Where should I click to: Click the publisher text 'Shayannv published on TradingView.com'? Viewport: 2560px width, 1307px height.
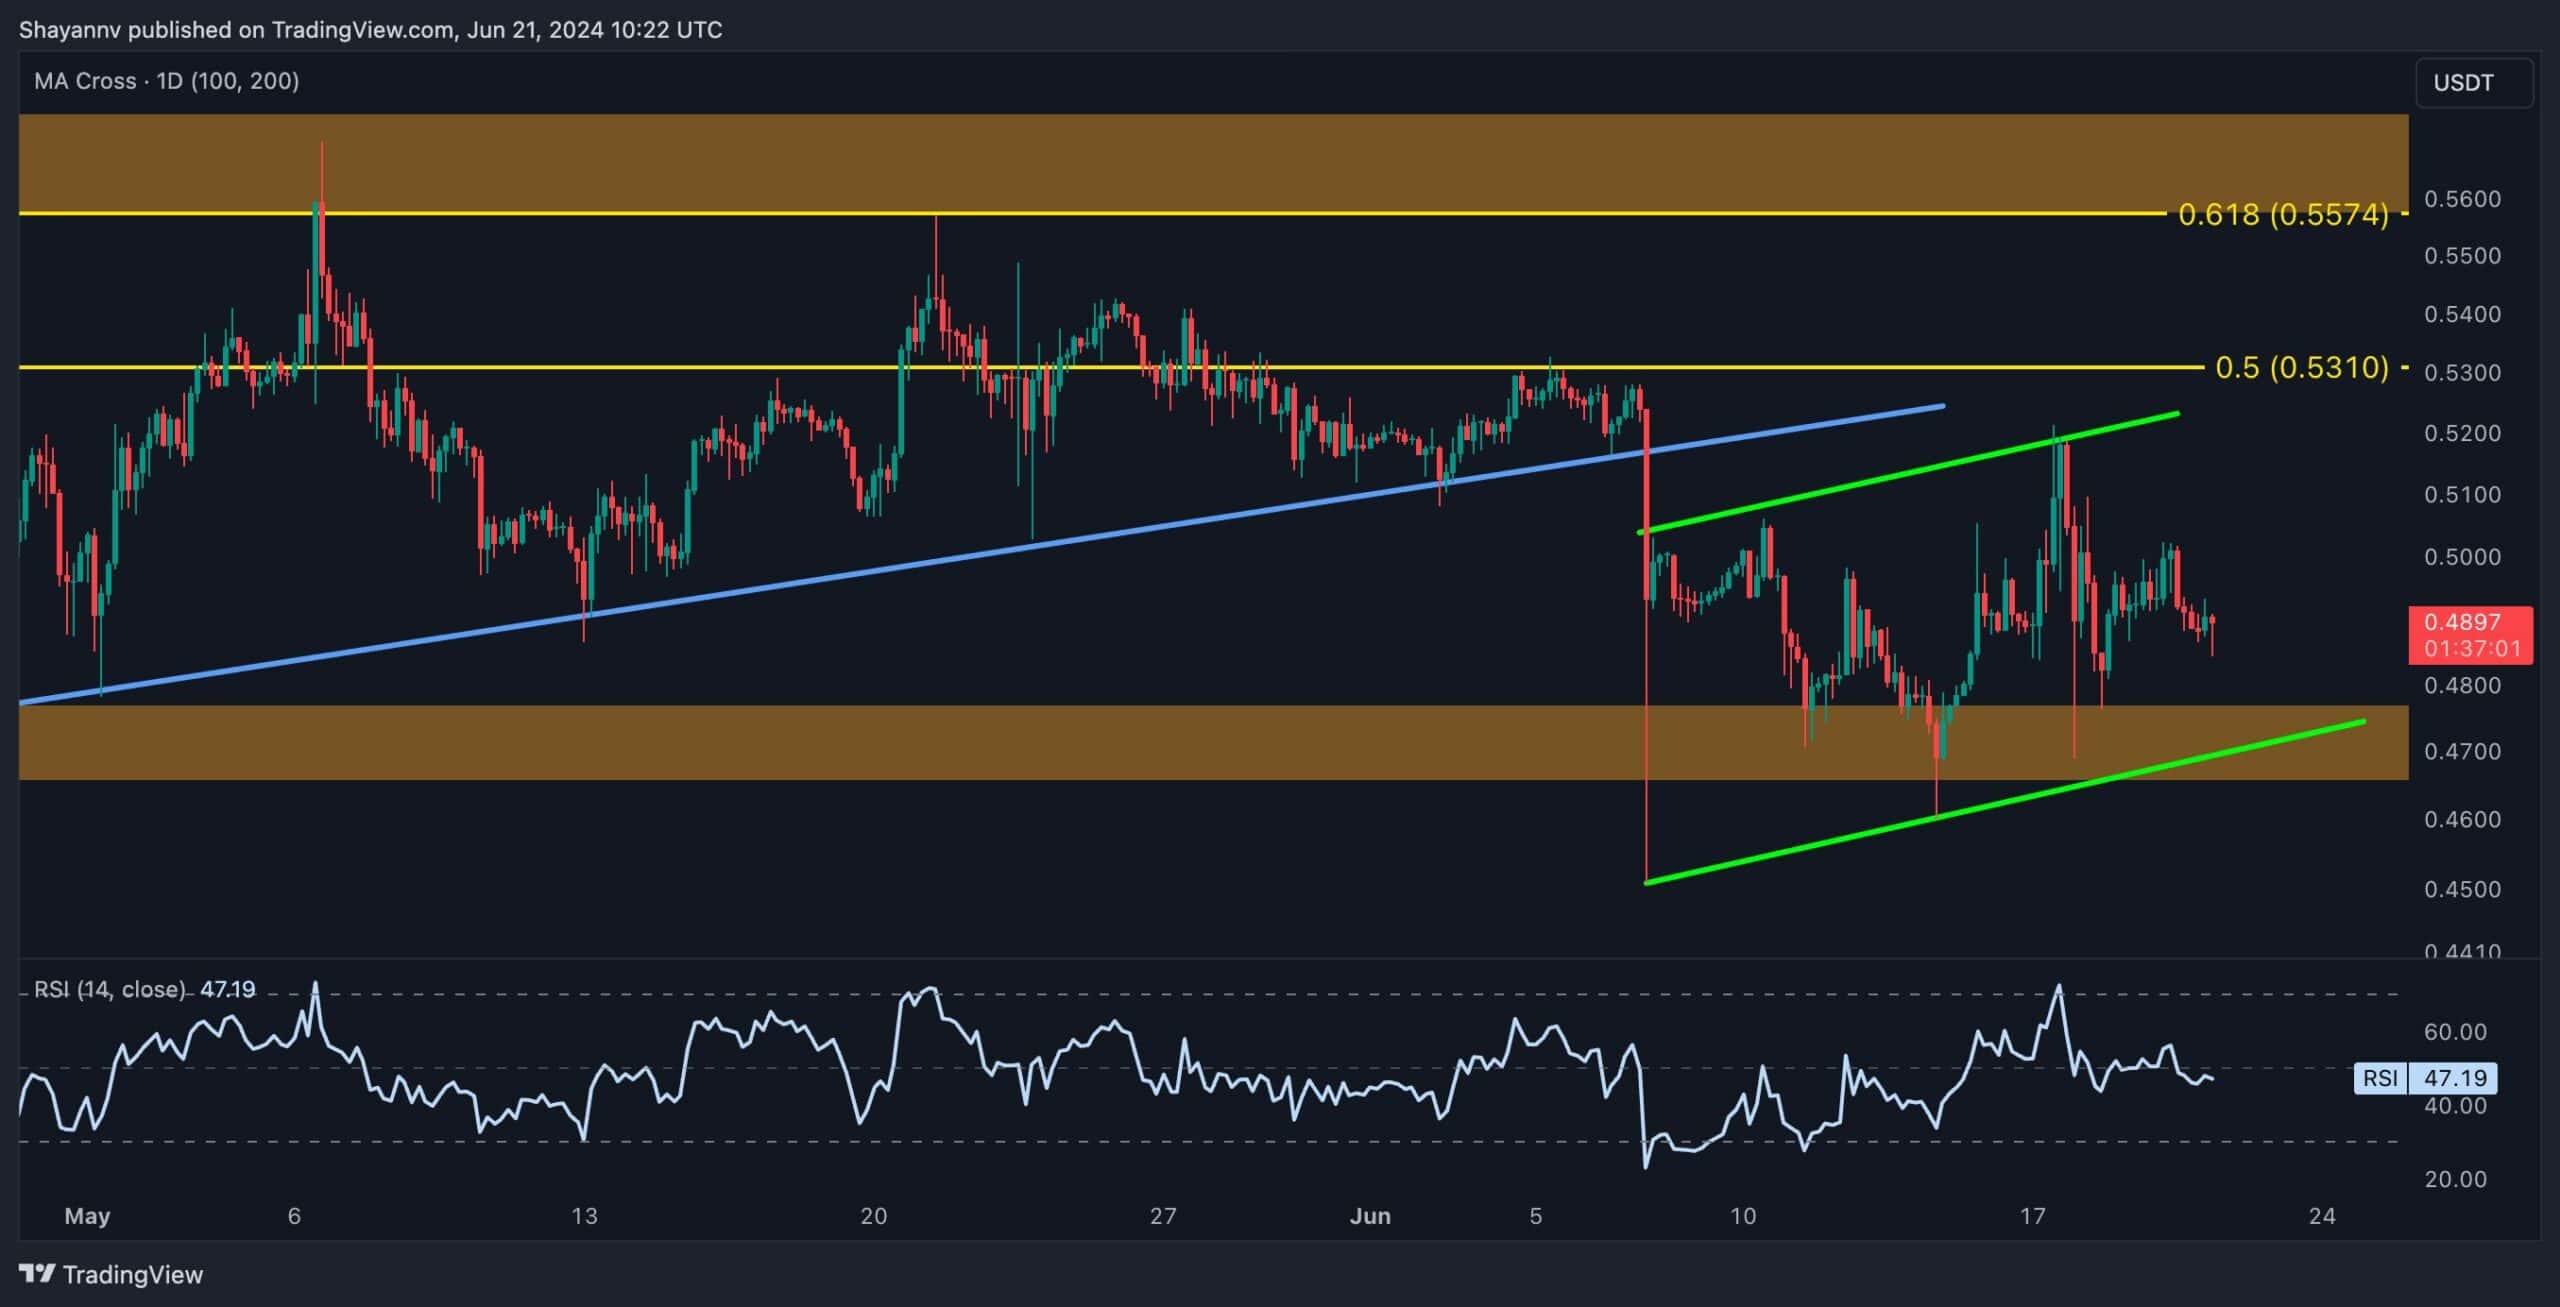pos(237,30)
